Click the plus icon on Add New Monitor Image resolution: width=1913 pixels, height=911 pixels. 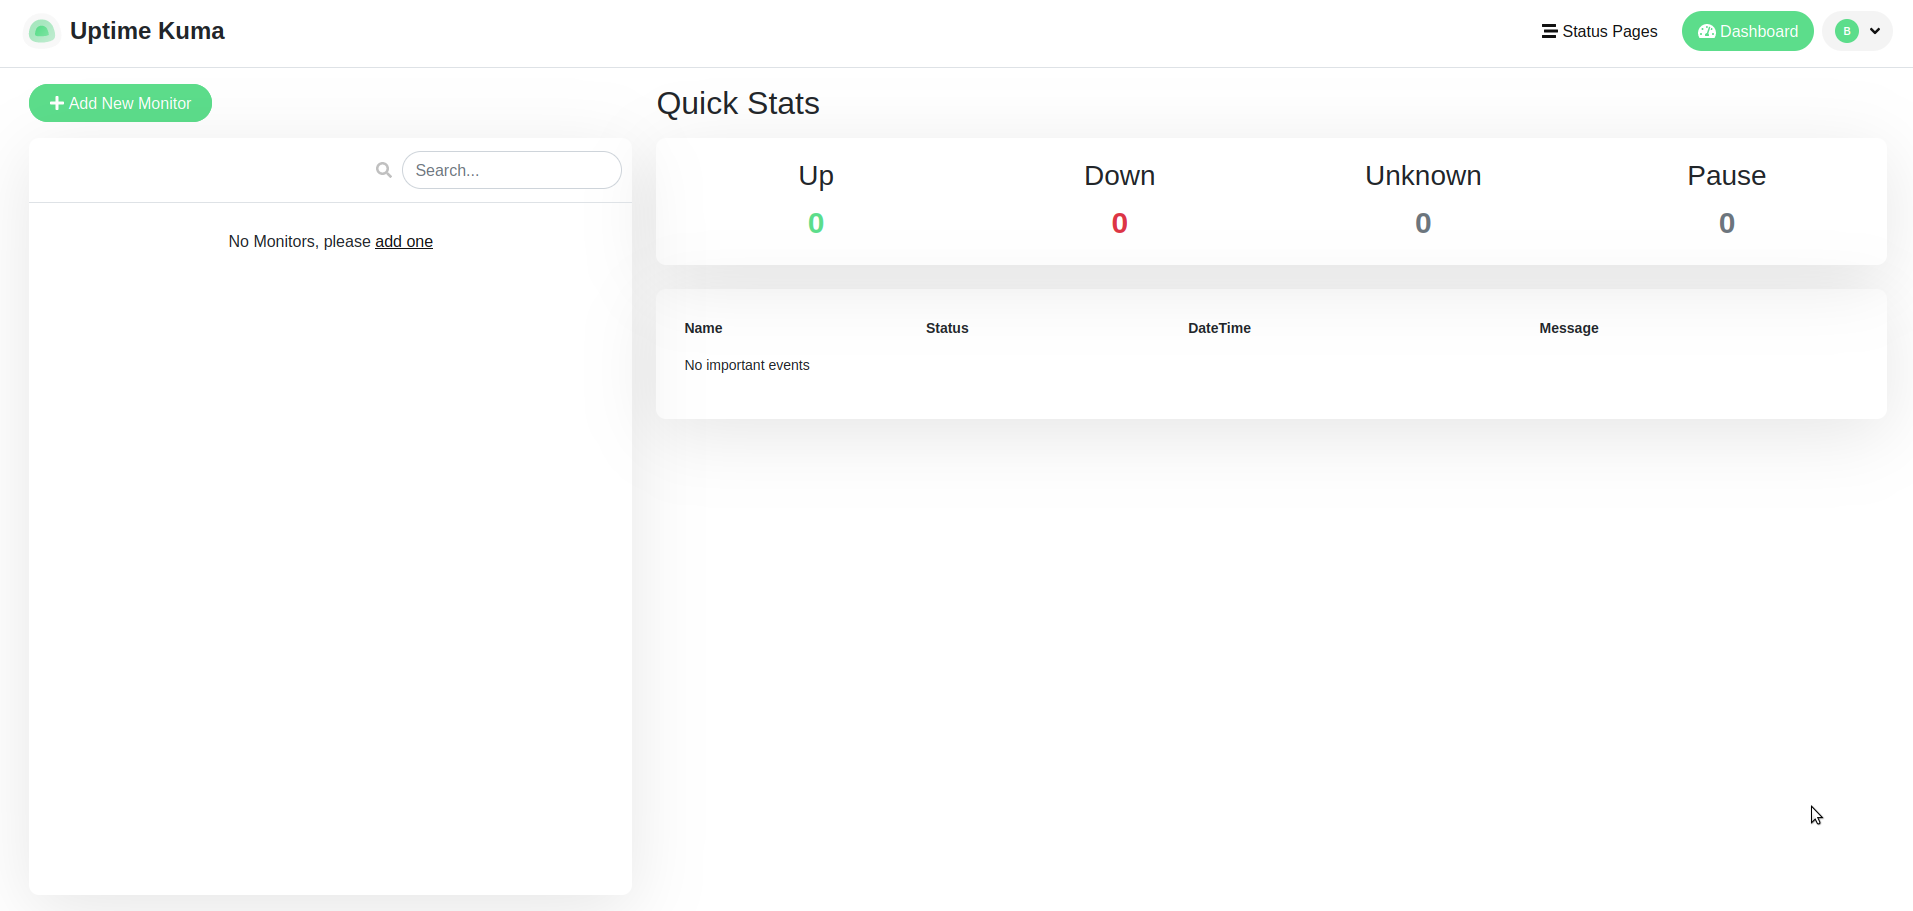pyautogui.click(x=57, y=103)
